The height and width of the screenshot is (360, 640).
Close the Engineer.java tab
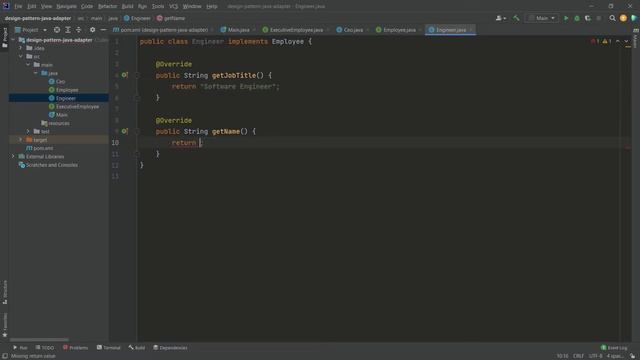pos(471,30)
